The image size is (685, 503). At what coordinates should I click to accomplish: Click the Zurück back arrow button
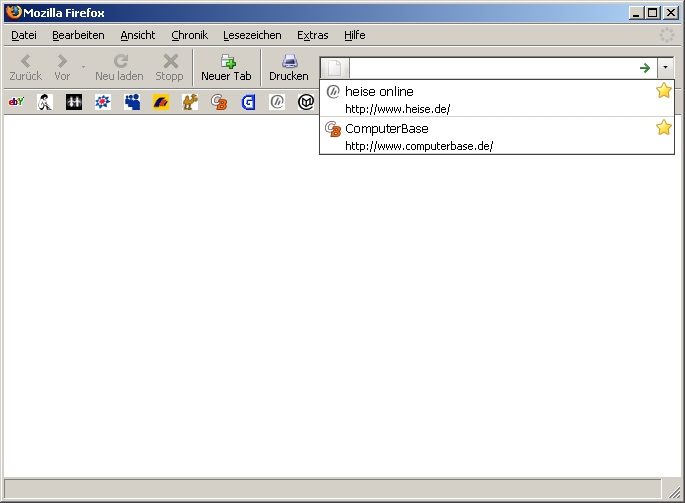pyautogui.click(x=25, y=67)
